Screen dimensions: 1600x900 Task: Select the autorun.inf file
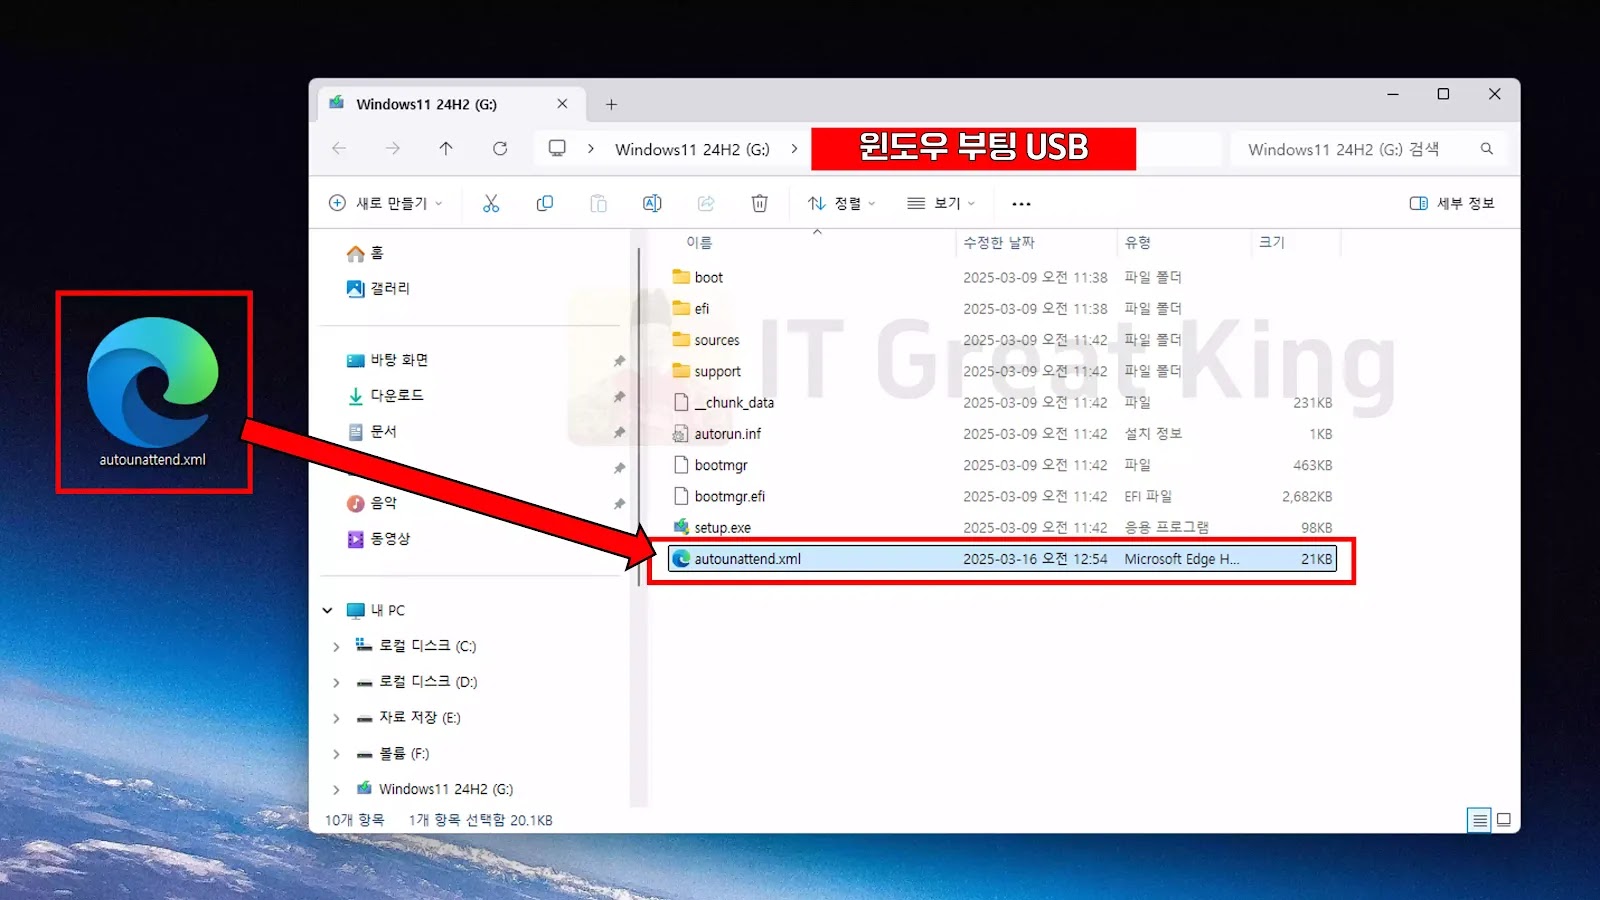[x=1003, y=433]
